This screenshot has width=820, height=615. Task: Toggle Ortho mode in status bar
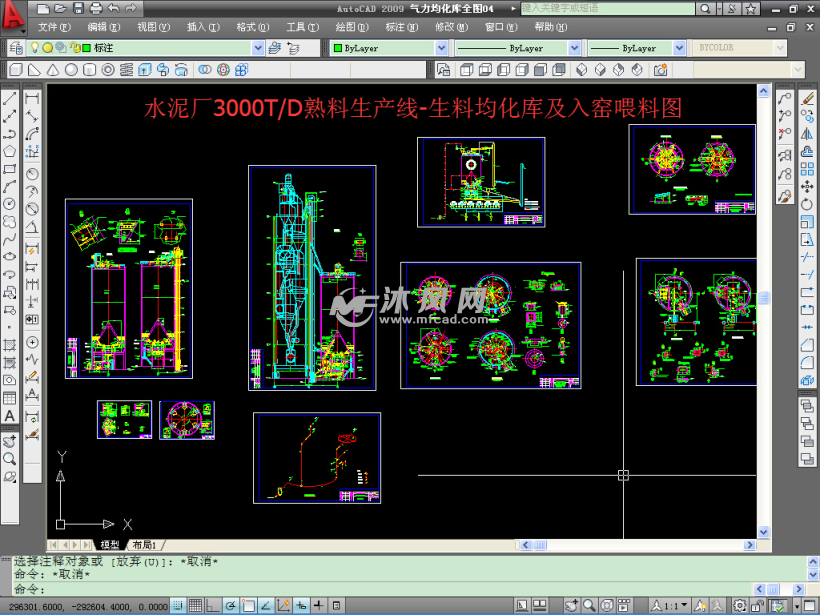click(213, 606)
